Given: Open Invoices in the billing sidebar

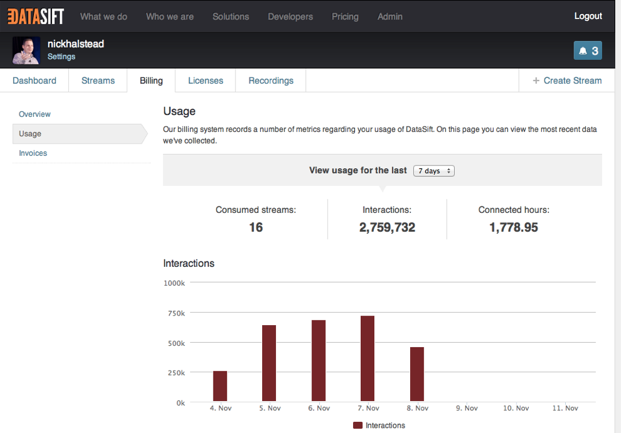Looking at the screenshot, I should click(33, 153).
